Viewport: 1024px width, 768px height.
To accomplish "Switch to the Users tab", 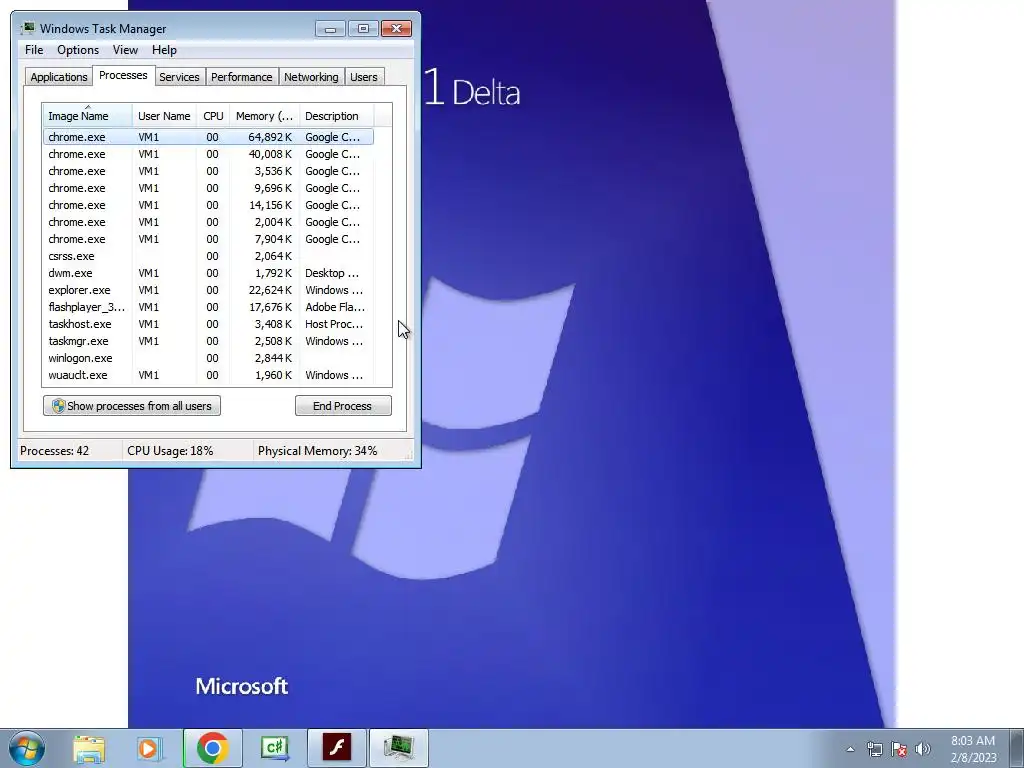I will point(364,77).
